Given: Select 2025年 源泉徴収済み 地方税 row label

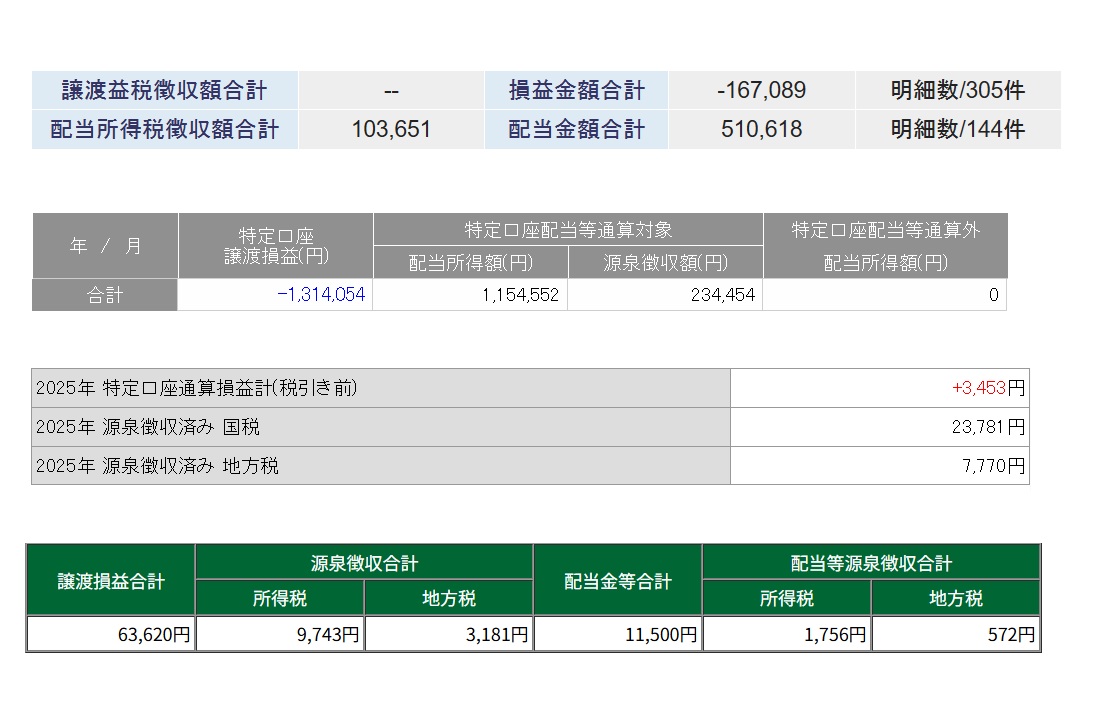Looking at the screenshot, I should (381, 466).
